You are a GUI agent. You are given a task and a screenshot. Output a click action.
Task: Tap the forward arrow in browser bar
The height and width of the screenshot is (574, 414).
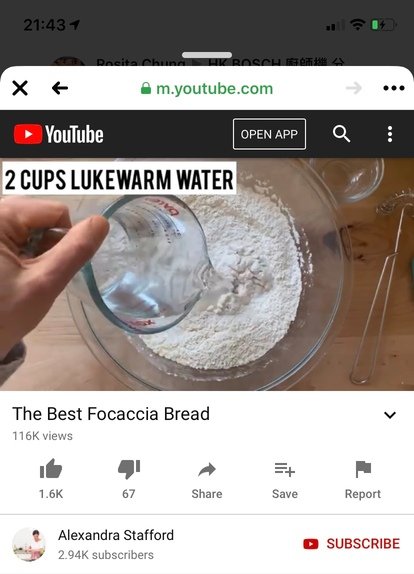tap(354, 88)
